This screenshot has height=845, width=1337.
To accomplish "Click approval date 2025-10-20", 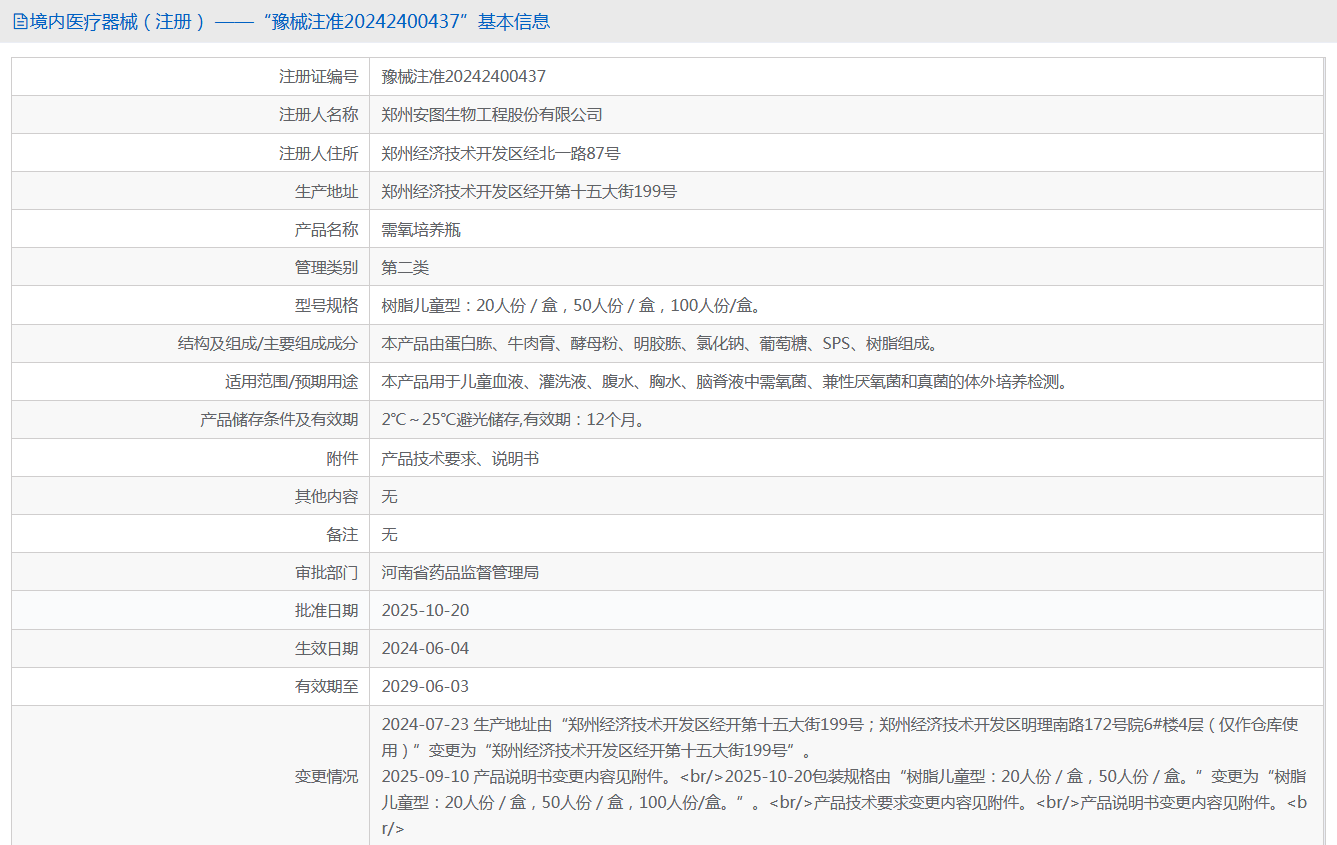I will 425,610.
